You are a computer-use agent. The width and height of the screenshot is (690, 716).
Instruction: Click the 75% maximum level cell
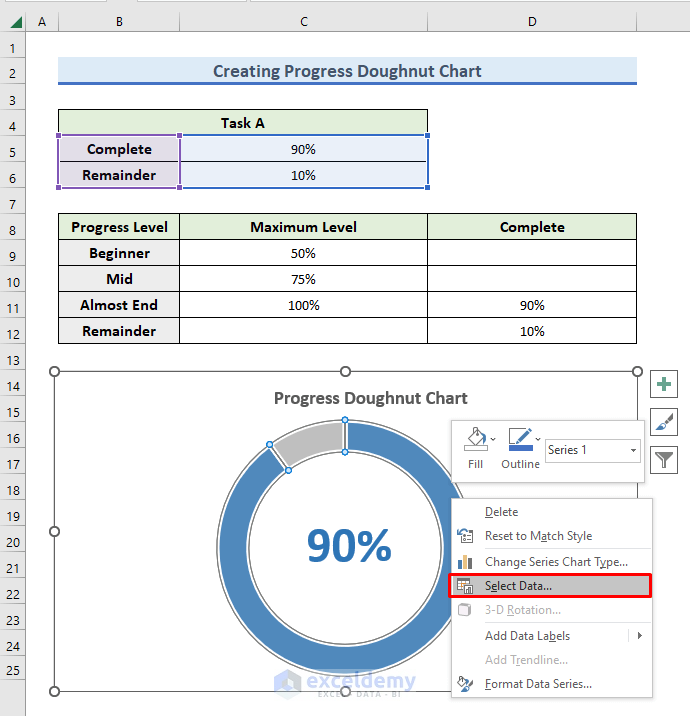click(304, 279)
